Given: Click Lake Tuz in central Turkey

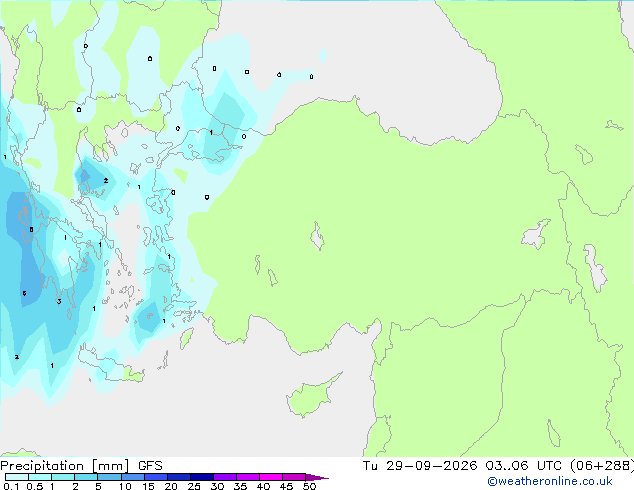Looking at the screenshot, I should 317,236.
